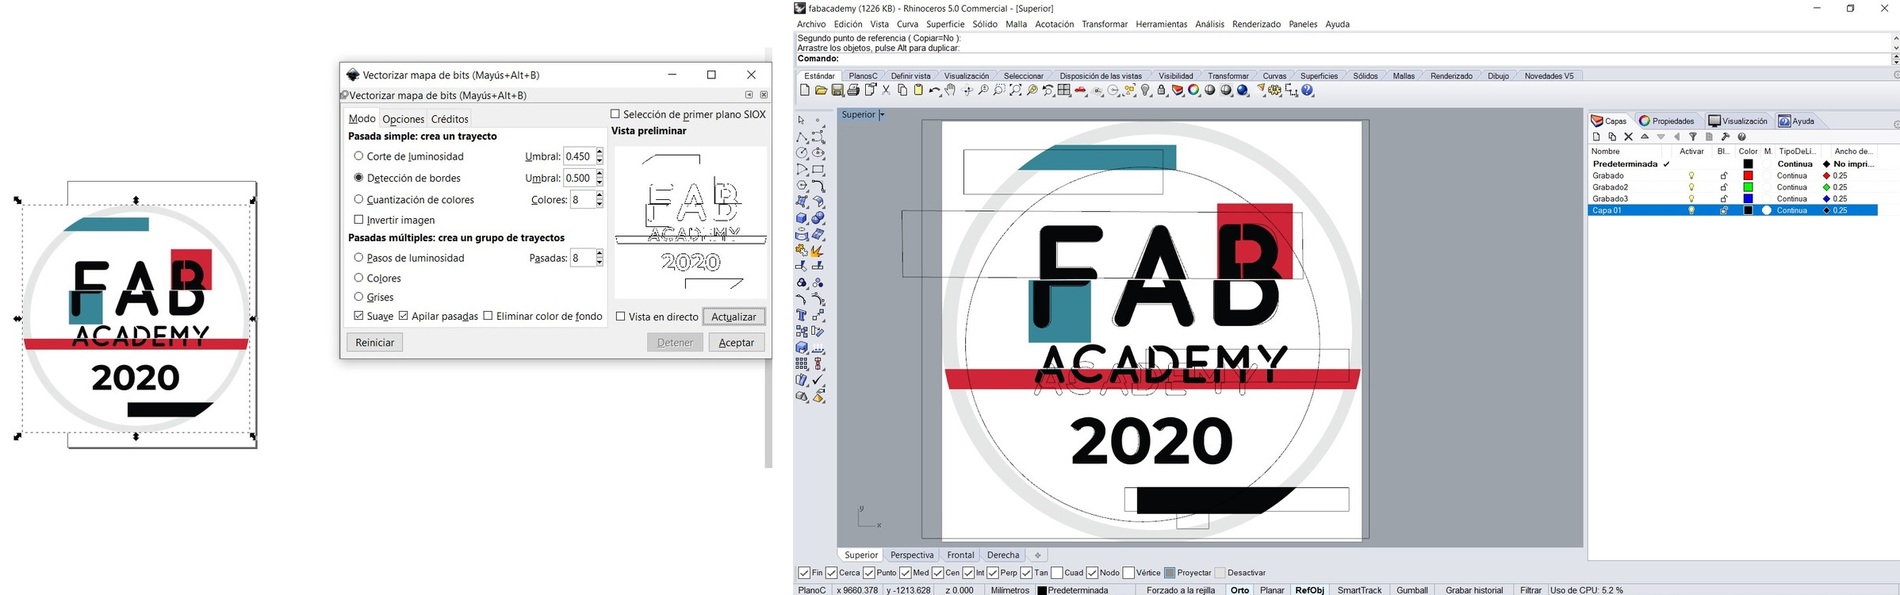The width and height of the screenshot is (1900, 595).
Task: Toggle Orto in status bar
Action: 1240,590
